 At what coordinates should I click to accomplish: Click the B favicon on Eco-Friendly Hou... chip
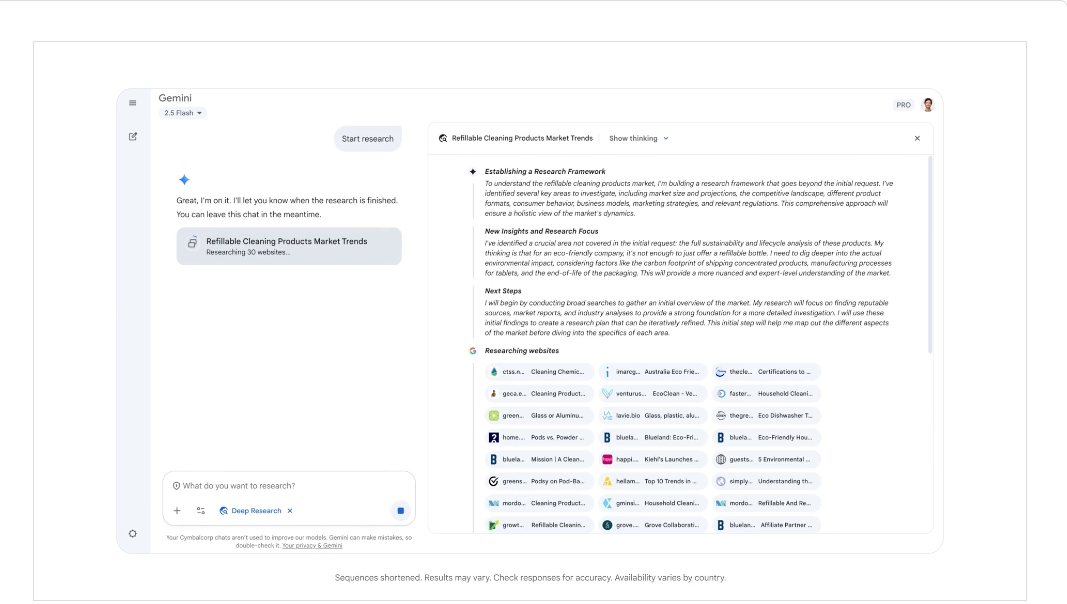(x=721, y=437)
